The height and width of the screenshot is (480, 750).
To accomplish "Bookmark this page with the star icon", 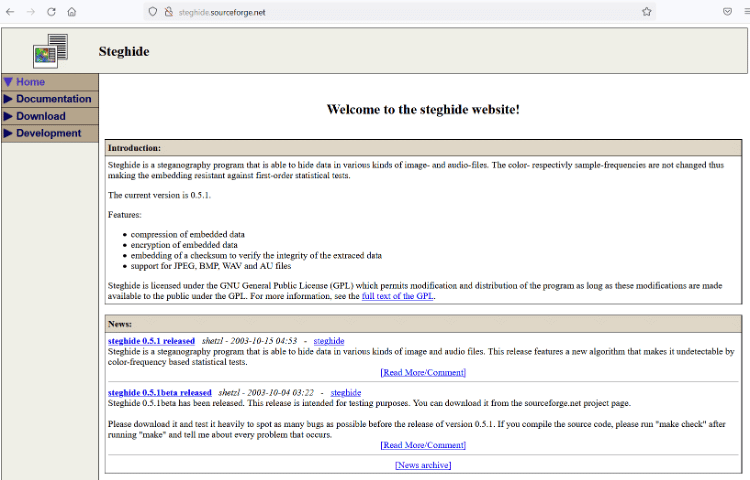I will click(x=647, y=12).
